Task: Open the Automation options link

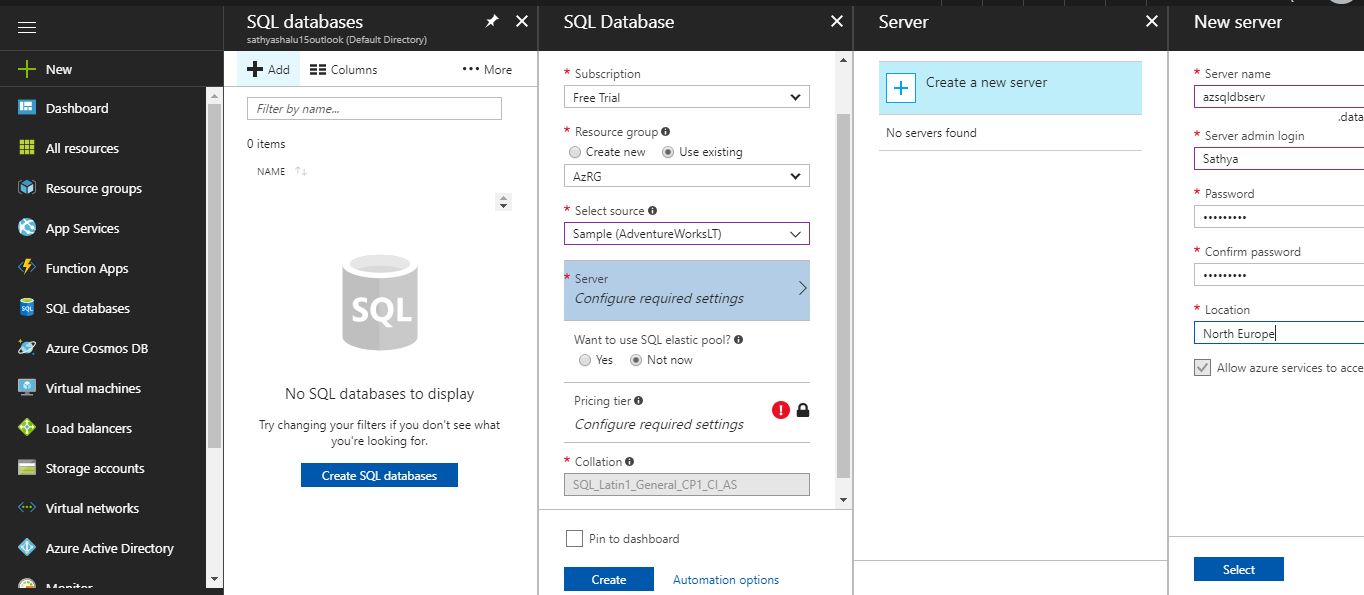Action: 726,579
